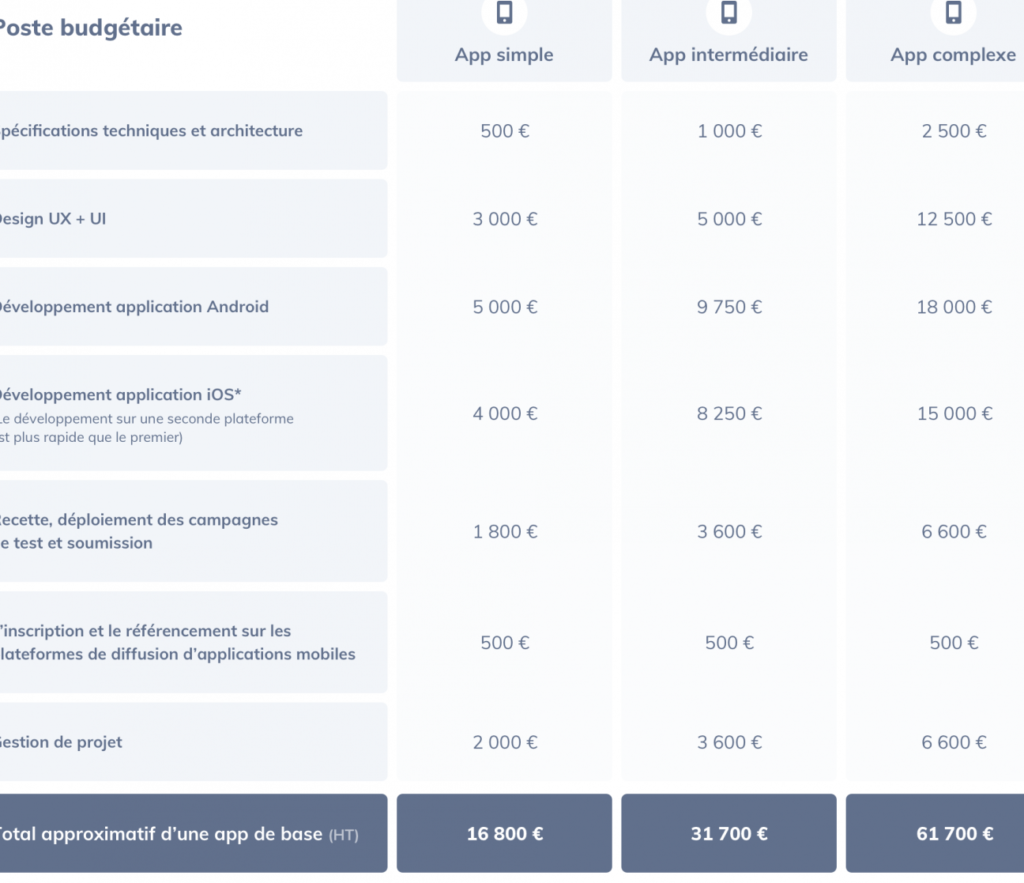1024x883 pixels.
Task: Click the phone icon above App intermédiaire
Action: click(x=729, y=12)
